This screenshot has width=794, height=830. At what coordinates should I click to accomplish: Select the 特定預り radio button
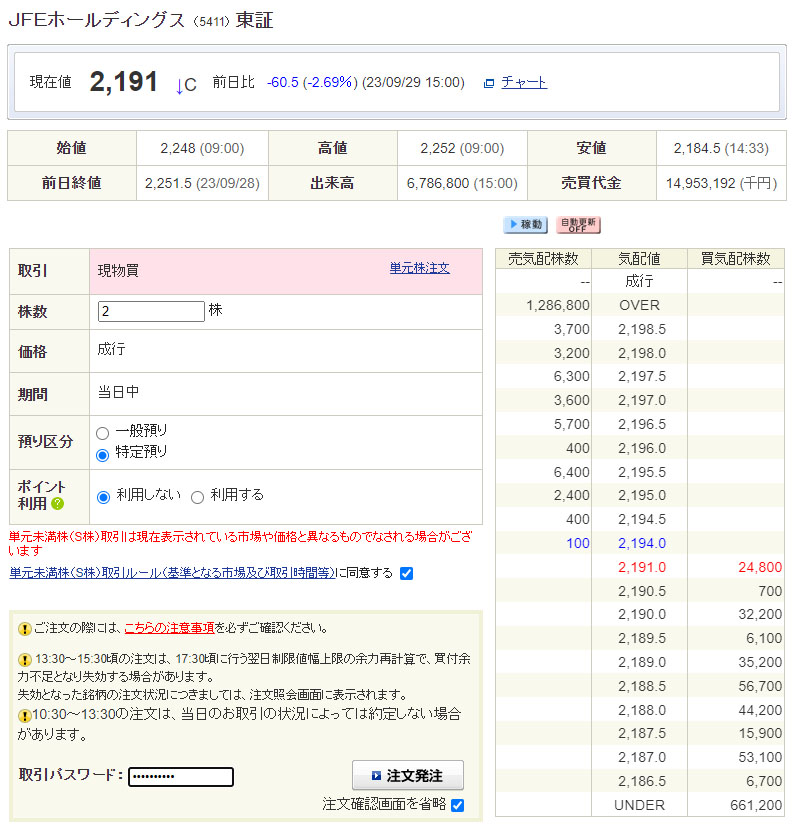tap(103, 455)
